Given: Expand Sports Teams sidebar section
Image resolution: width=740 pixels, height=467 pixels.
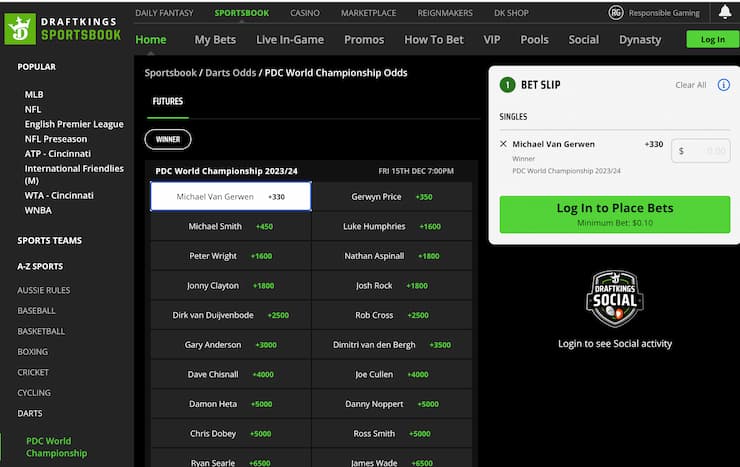Looking at the screenshot, I should [x=50, y=241].
